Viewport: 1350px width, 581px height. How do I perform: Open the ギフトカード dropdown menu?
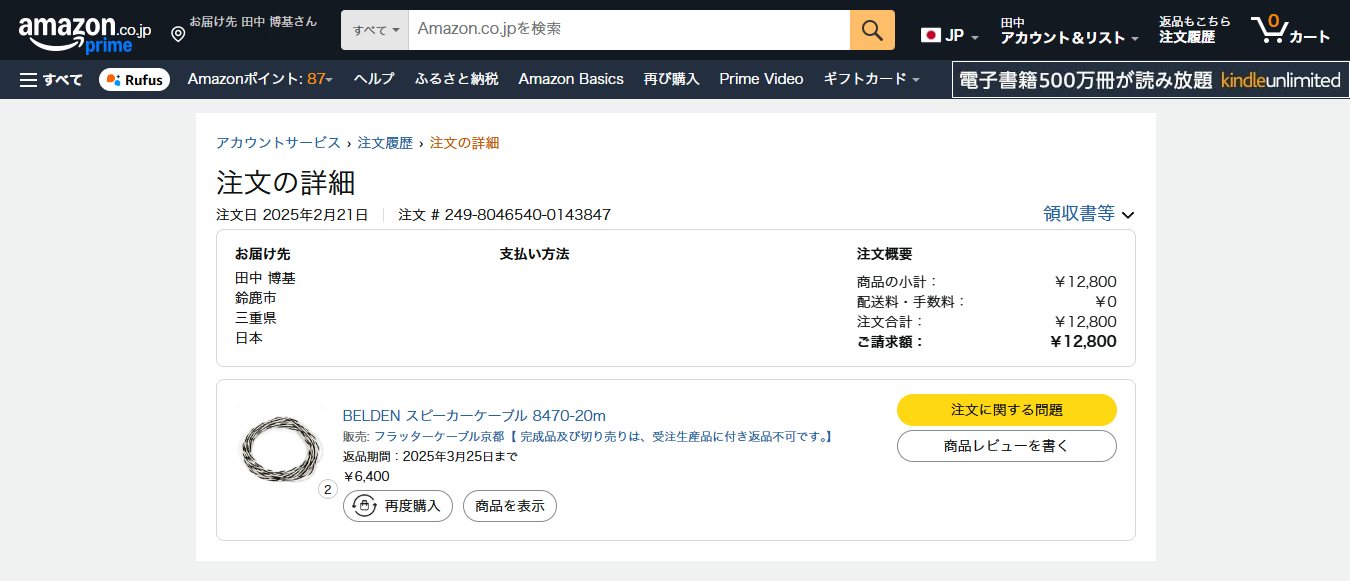click(x=871, y=79)
